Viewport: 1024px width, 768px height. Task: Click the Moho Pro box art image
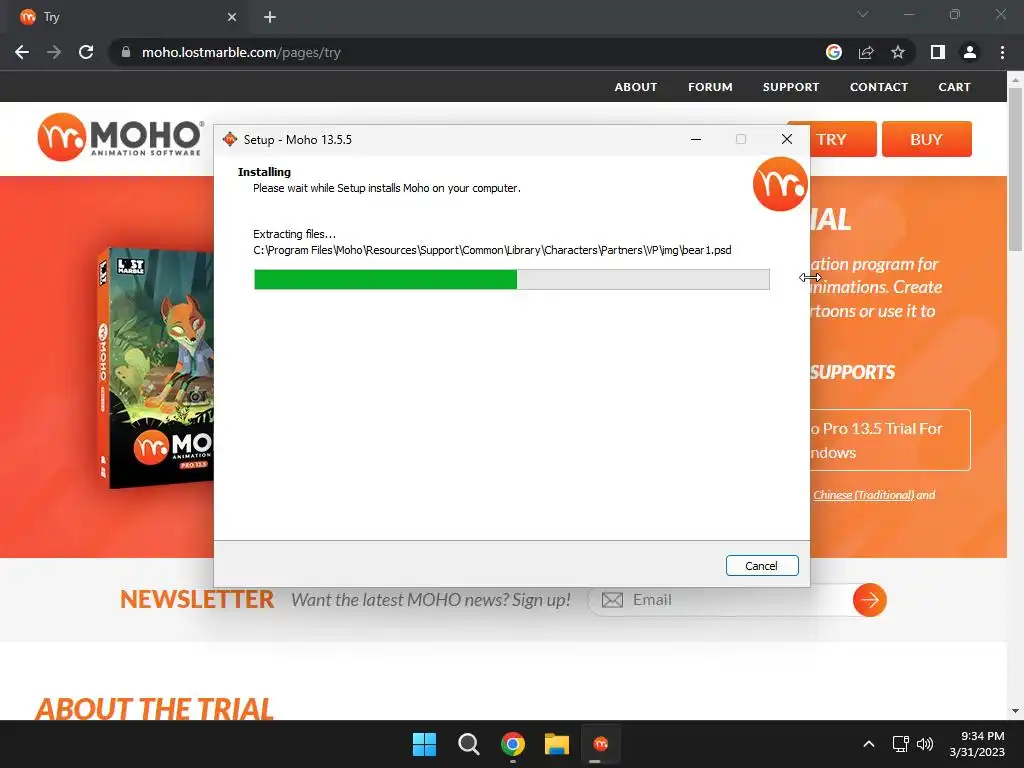155,368
